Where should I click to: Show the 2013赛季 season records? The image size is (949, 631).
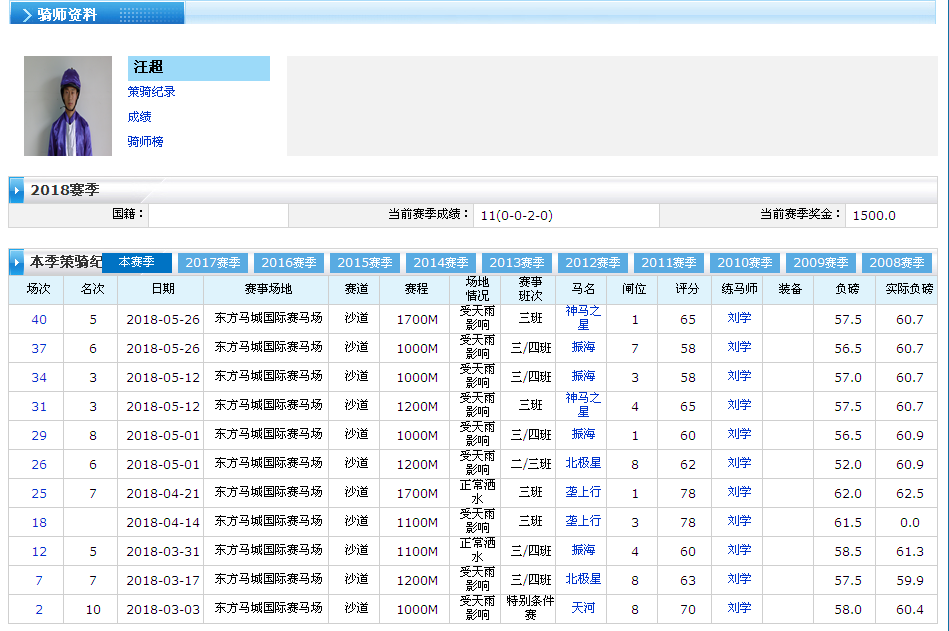pyautogui.click(x=517, y=263)
